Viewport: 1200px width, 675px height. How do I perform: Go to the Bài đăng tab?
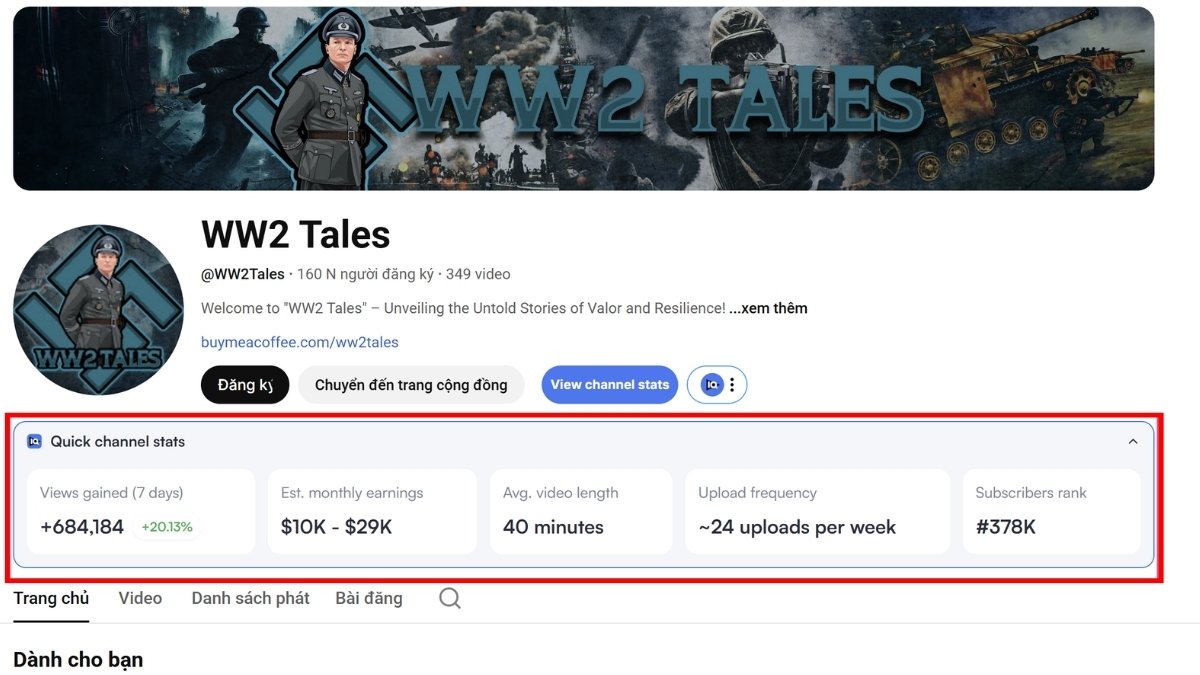pos(369,598)
